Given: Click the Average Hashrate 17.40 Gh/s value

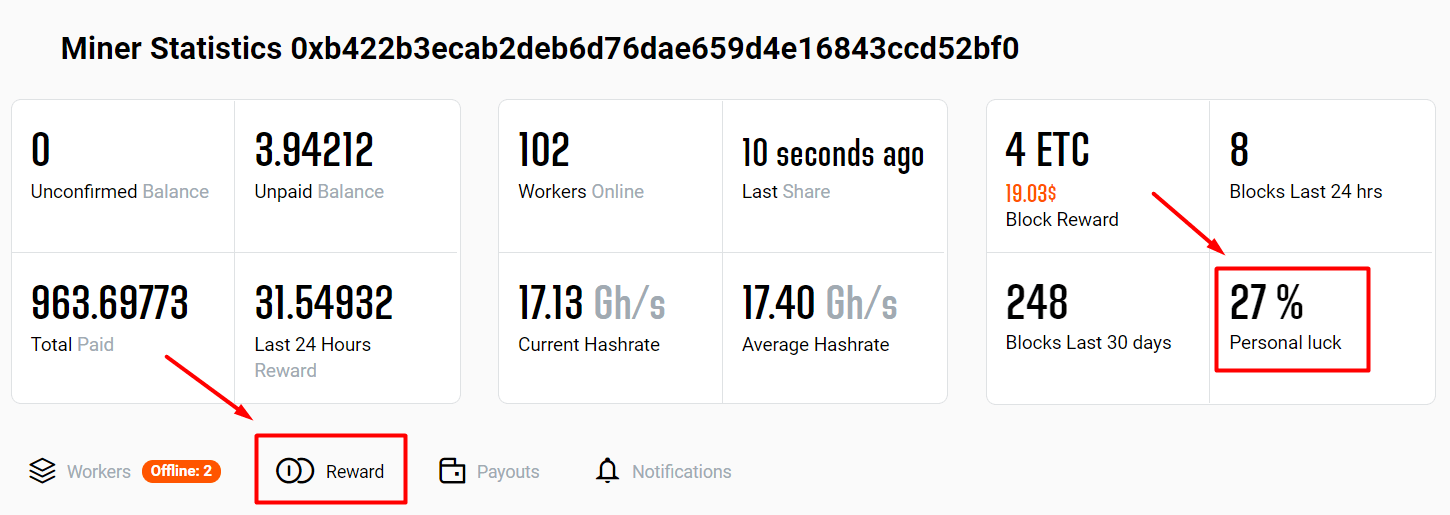Looking at the screenshot, I should coord(819,304).
